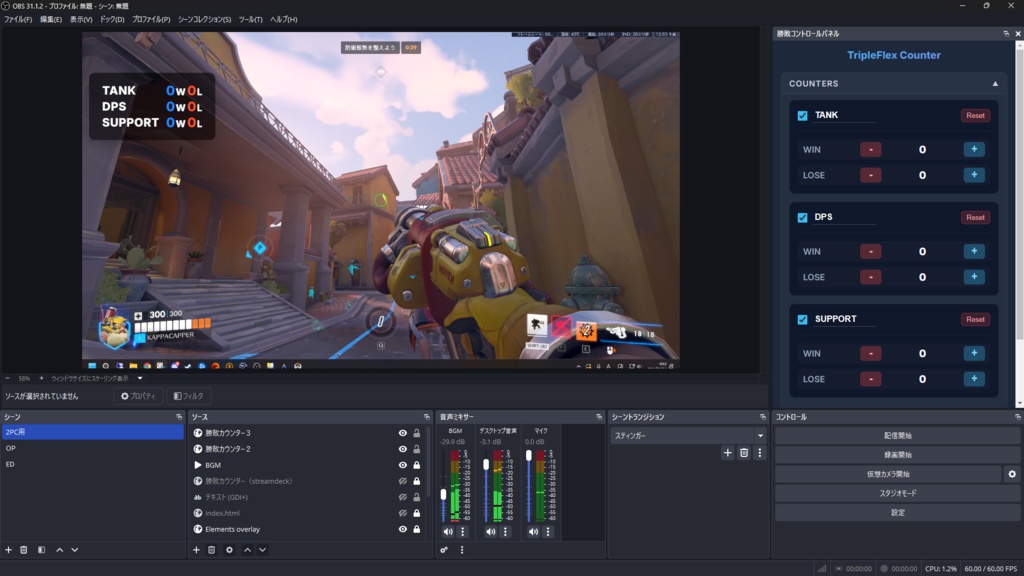Click 録画開始 to start recording
Screen dimensions: 1024x576
[897, 455]
